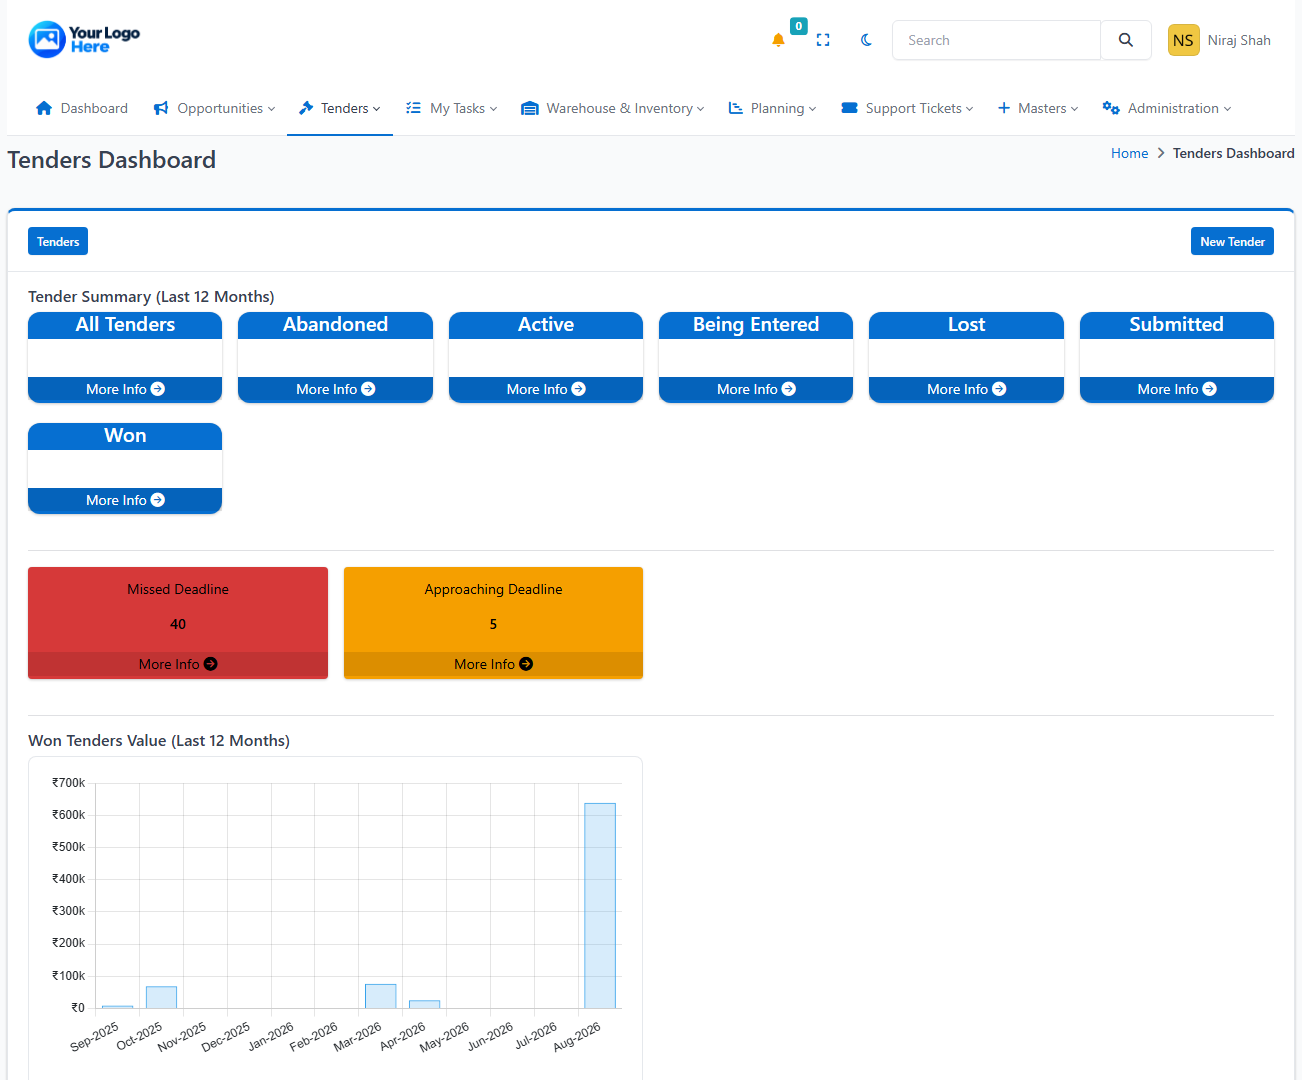Open More Info on Approaching Deadline

pyautogui.click(x=493, y=664)
